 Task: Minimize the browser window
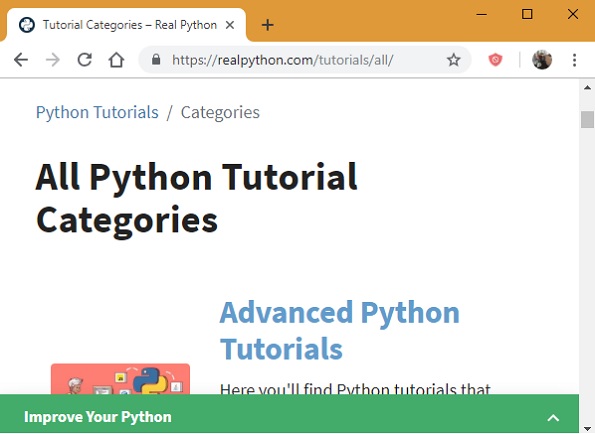(x=482, y=14)
